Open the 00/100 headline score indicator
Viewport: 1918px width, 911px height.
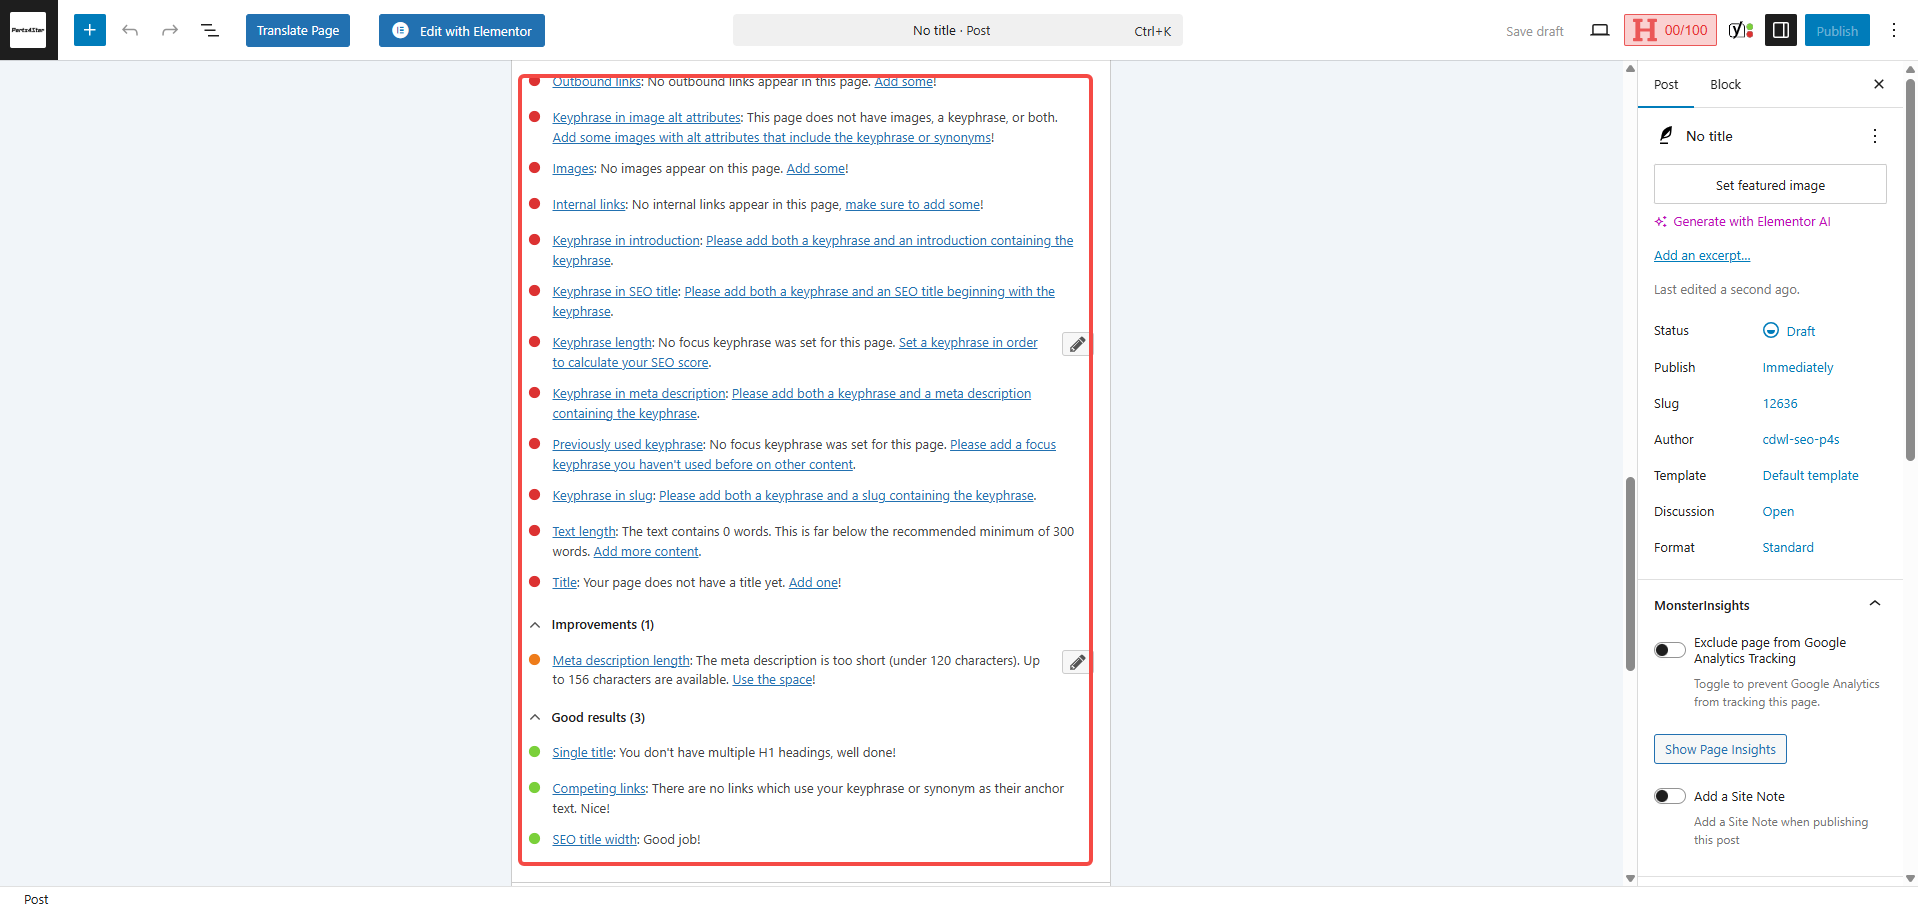[1669, 30]
